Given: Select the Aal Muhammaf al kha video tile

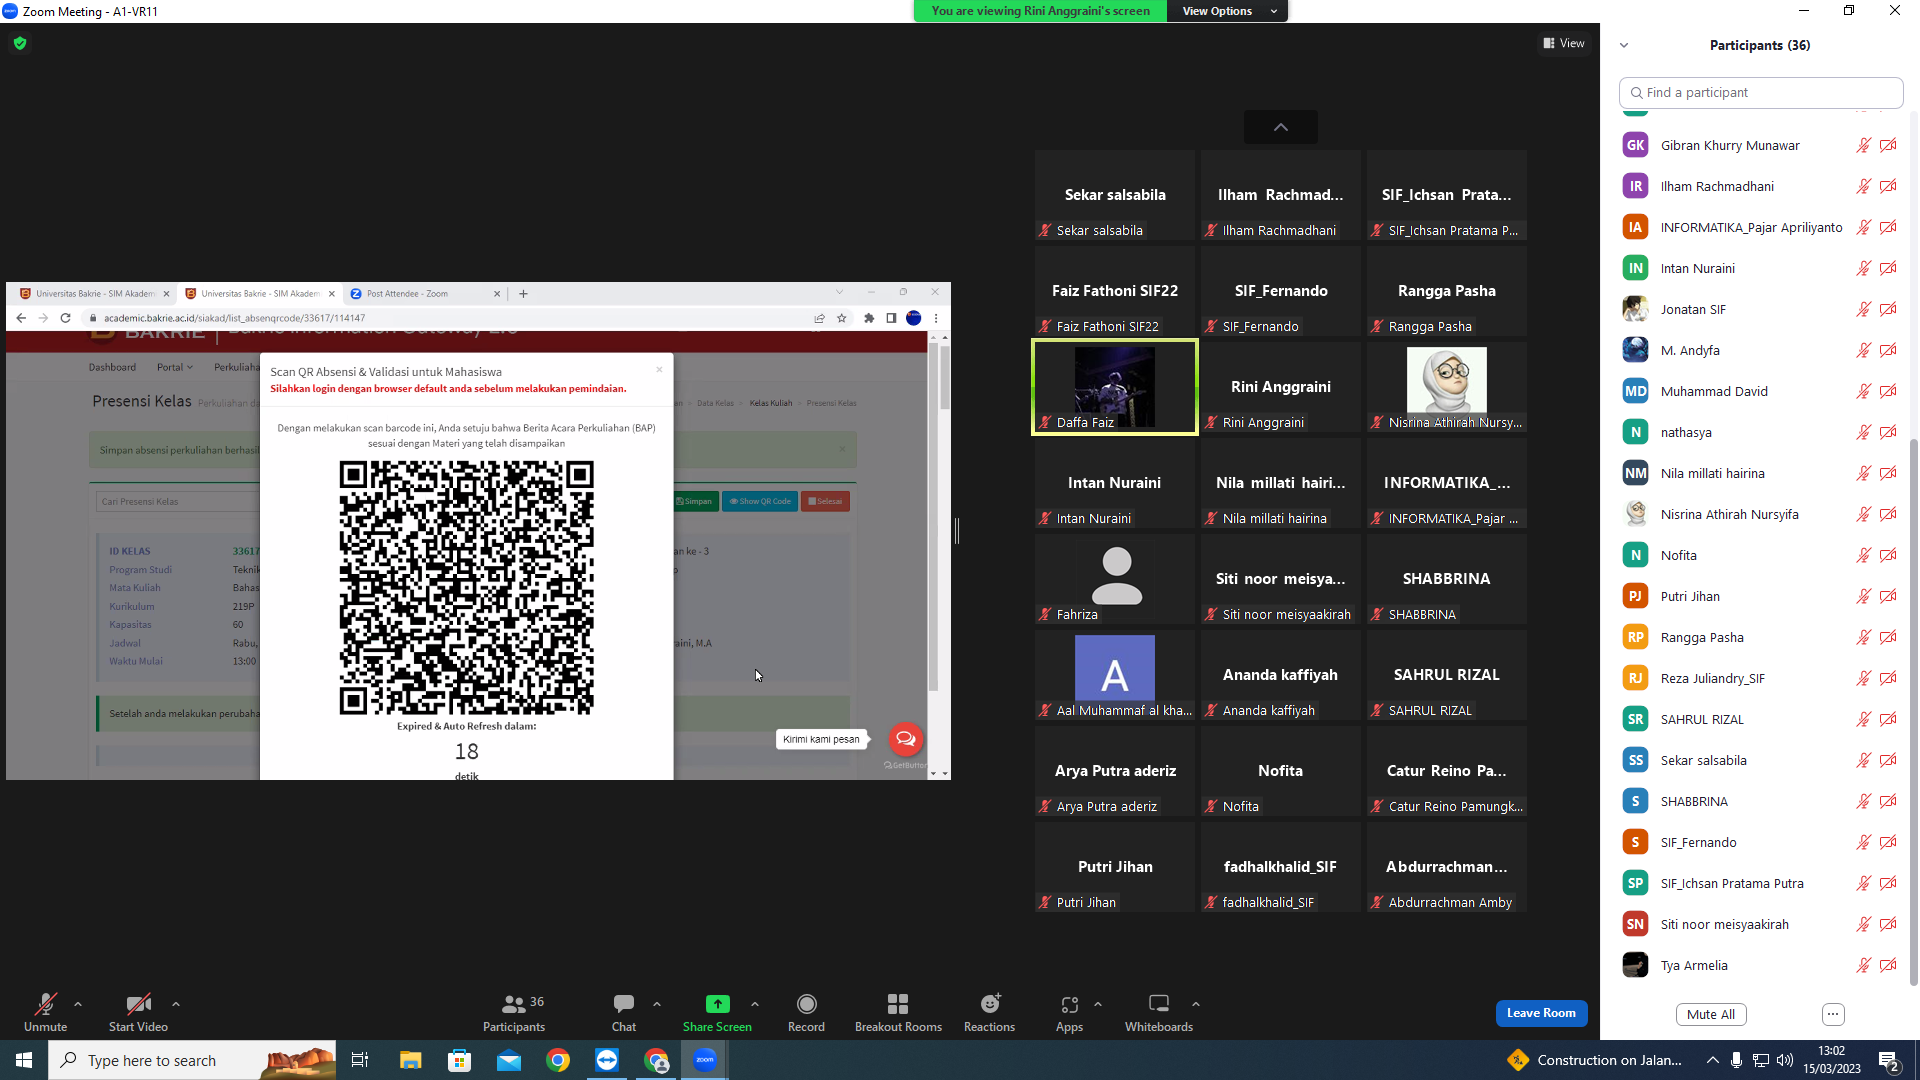Looking at the screenshot, I should coord(1115,675).
